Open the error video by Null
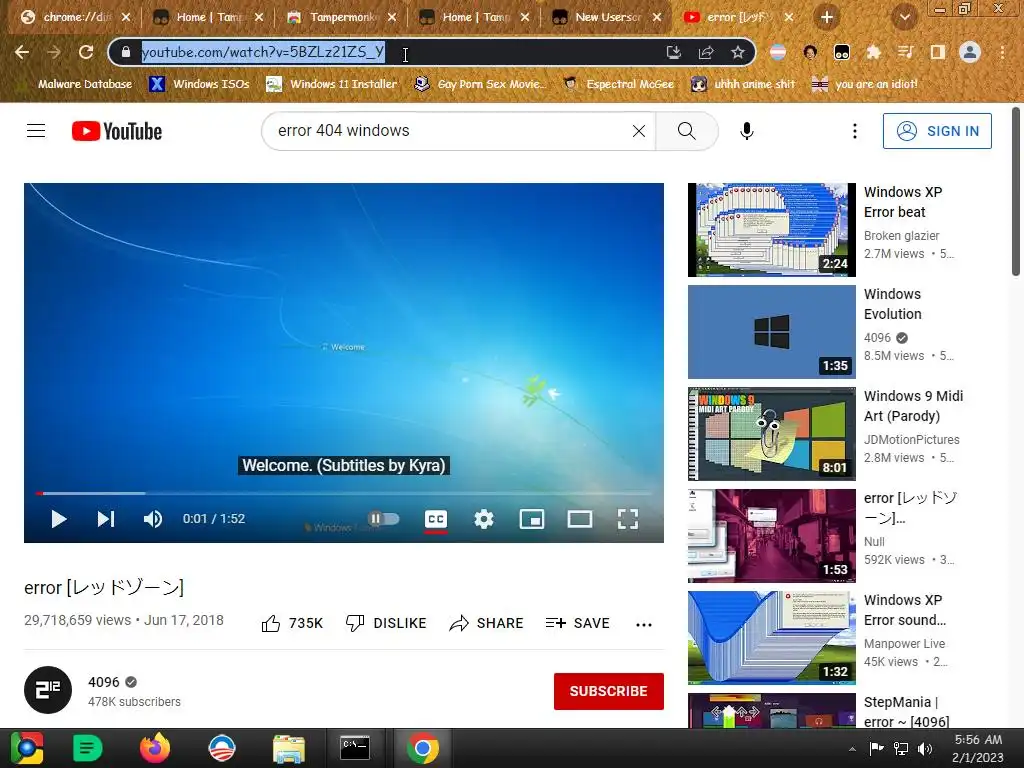 [x=771, y=536]
